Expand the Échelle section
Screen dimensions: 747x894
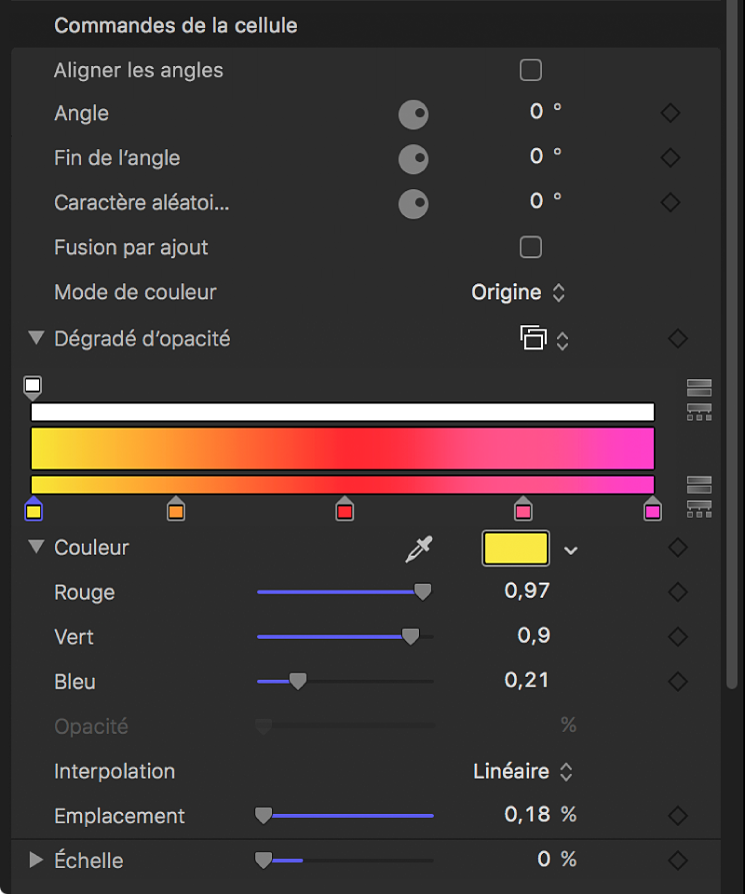37,860
